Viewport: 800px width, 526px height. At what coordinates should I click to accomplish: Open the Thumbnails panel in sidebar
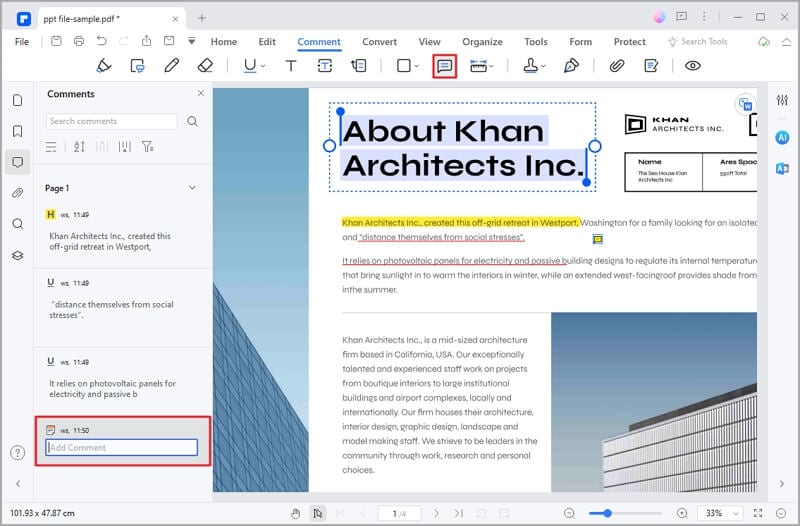click(x=17, y=100)
